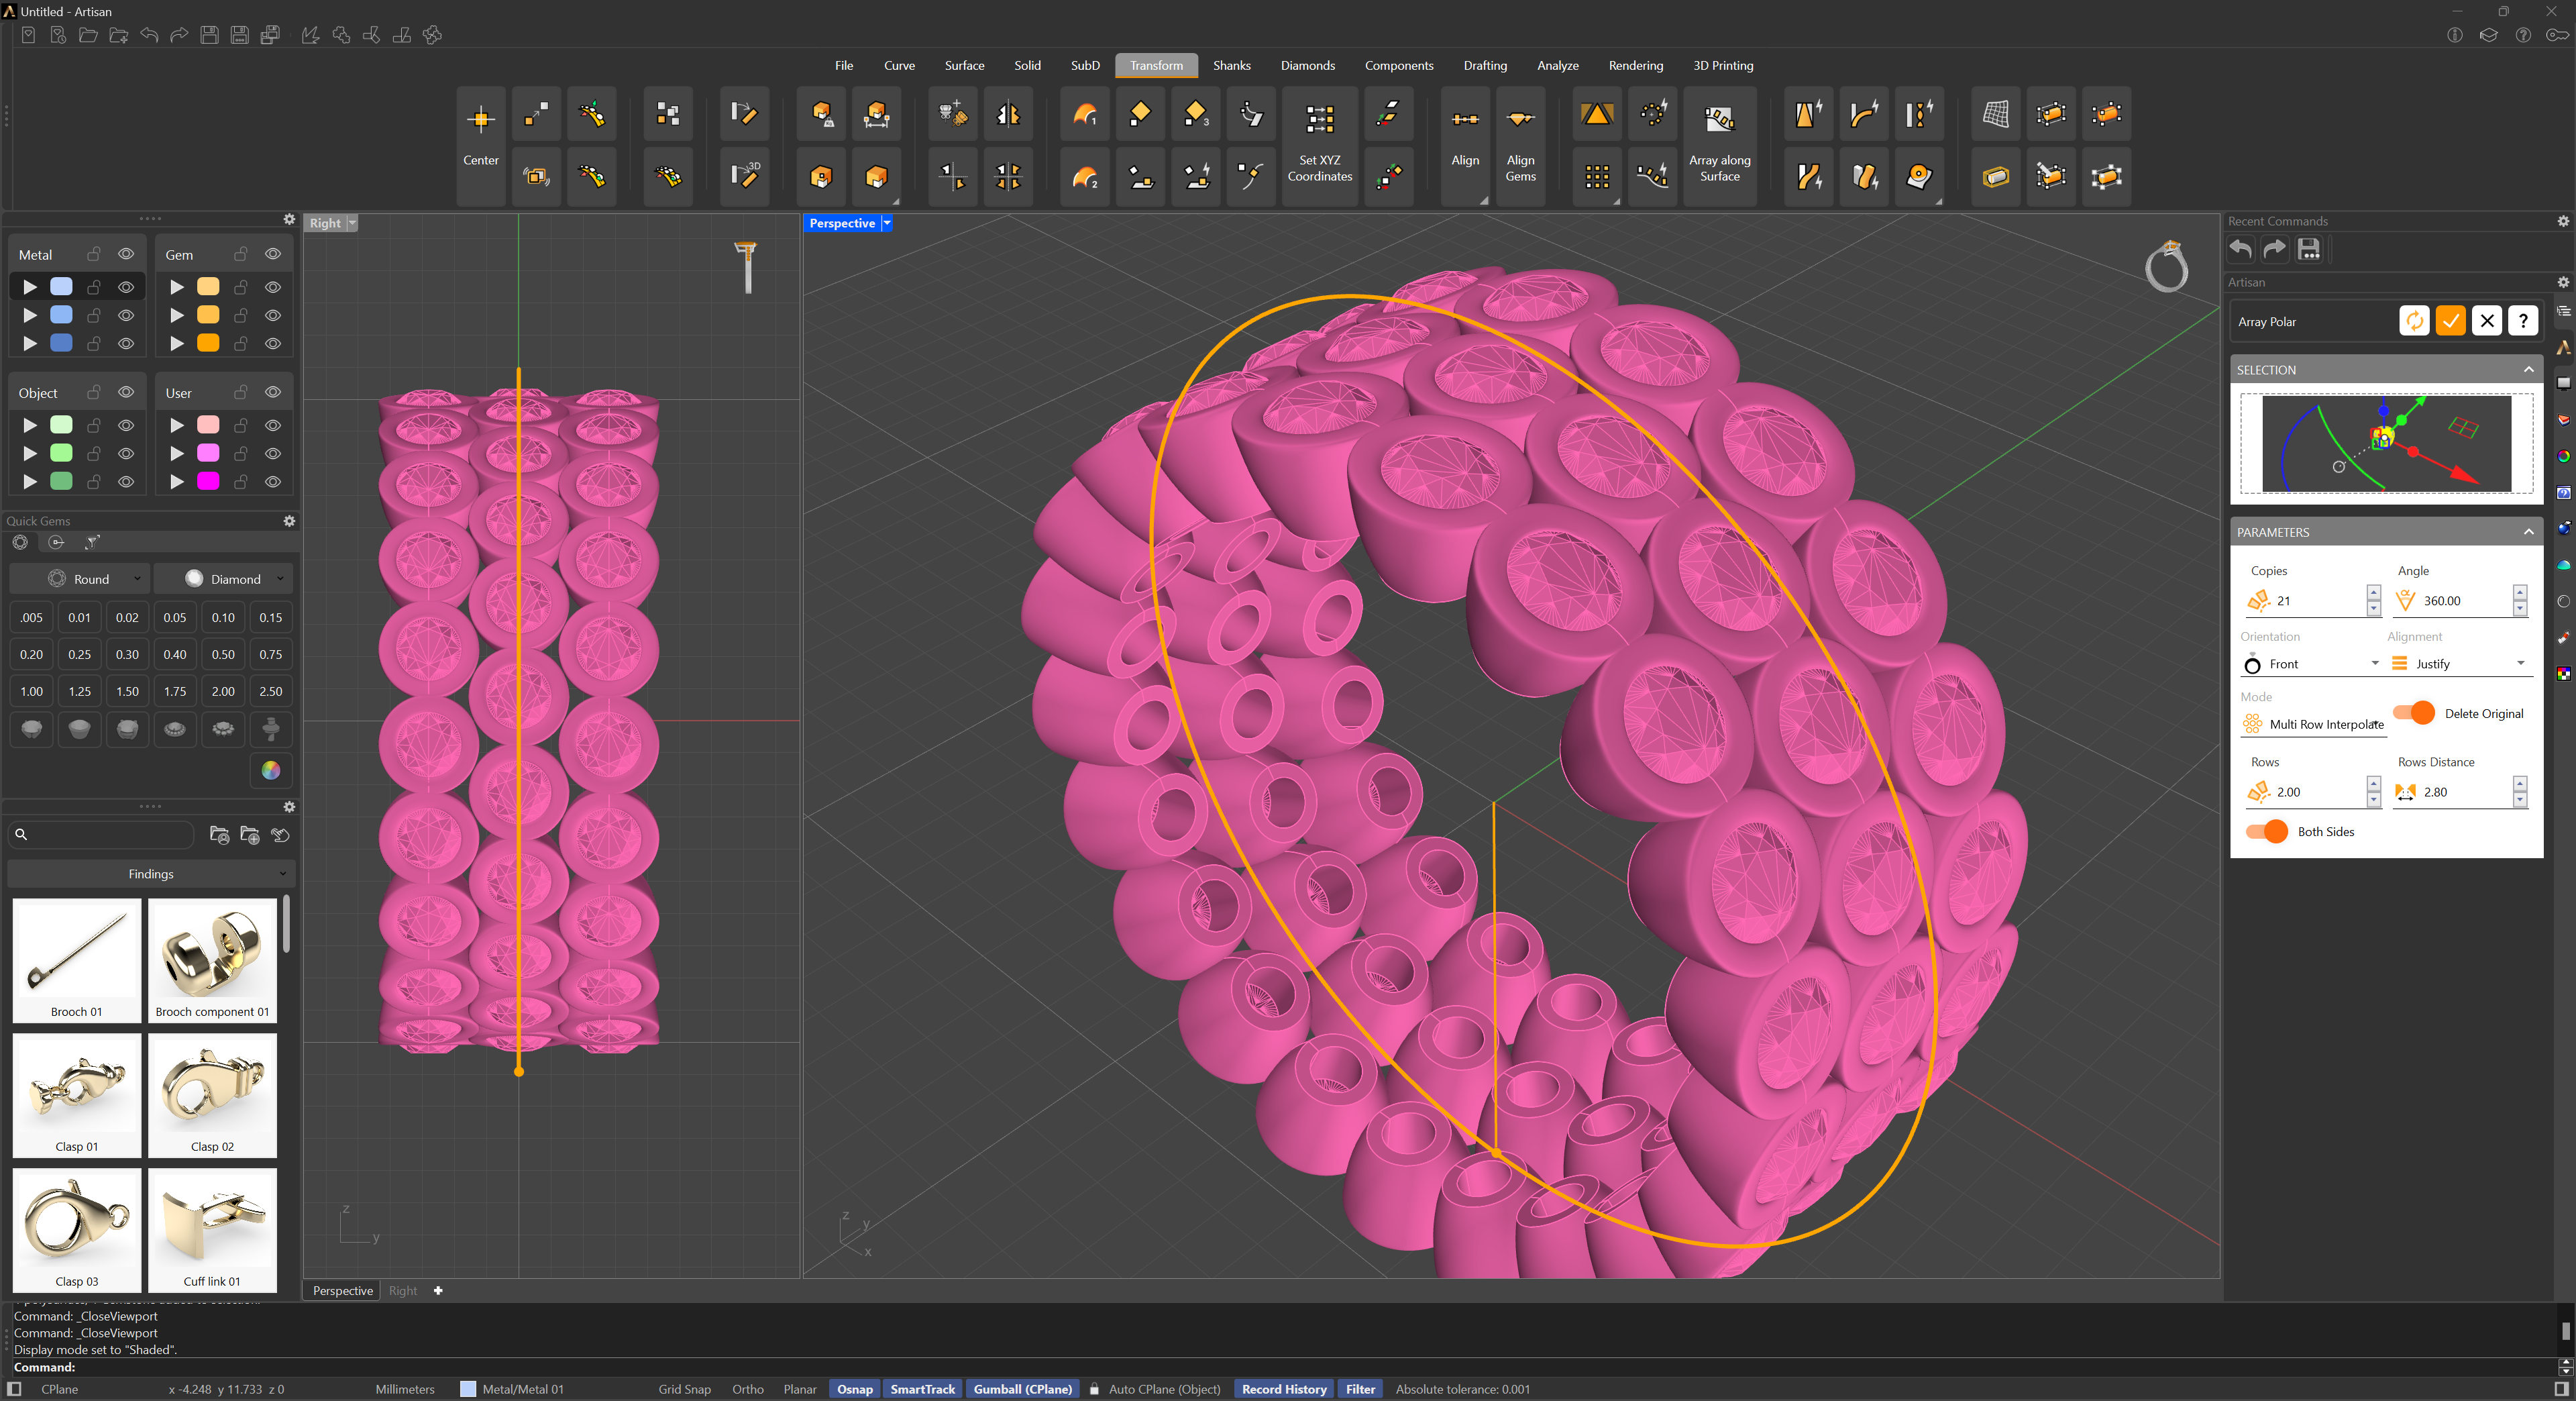
Task: Click the search magnifier in the Findings panel
Action: point(21,834)
